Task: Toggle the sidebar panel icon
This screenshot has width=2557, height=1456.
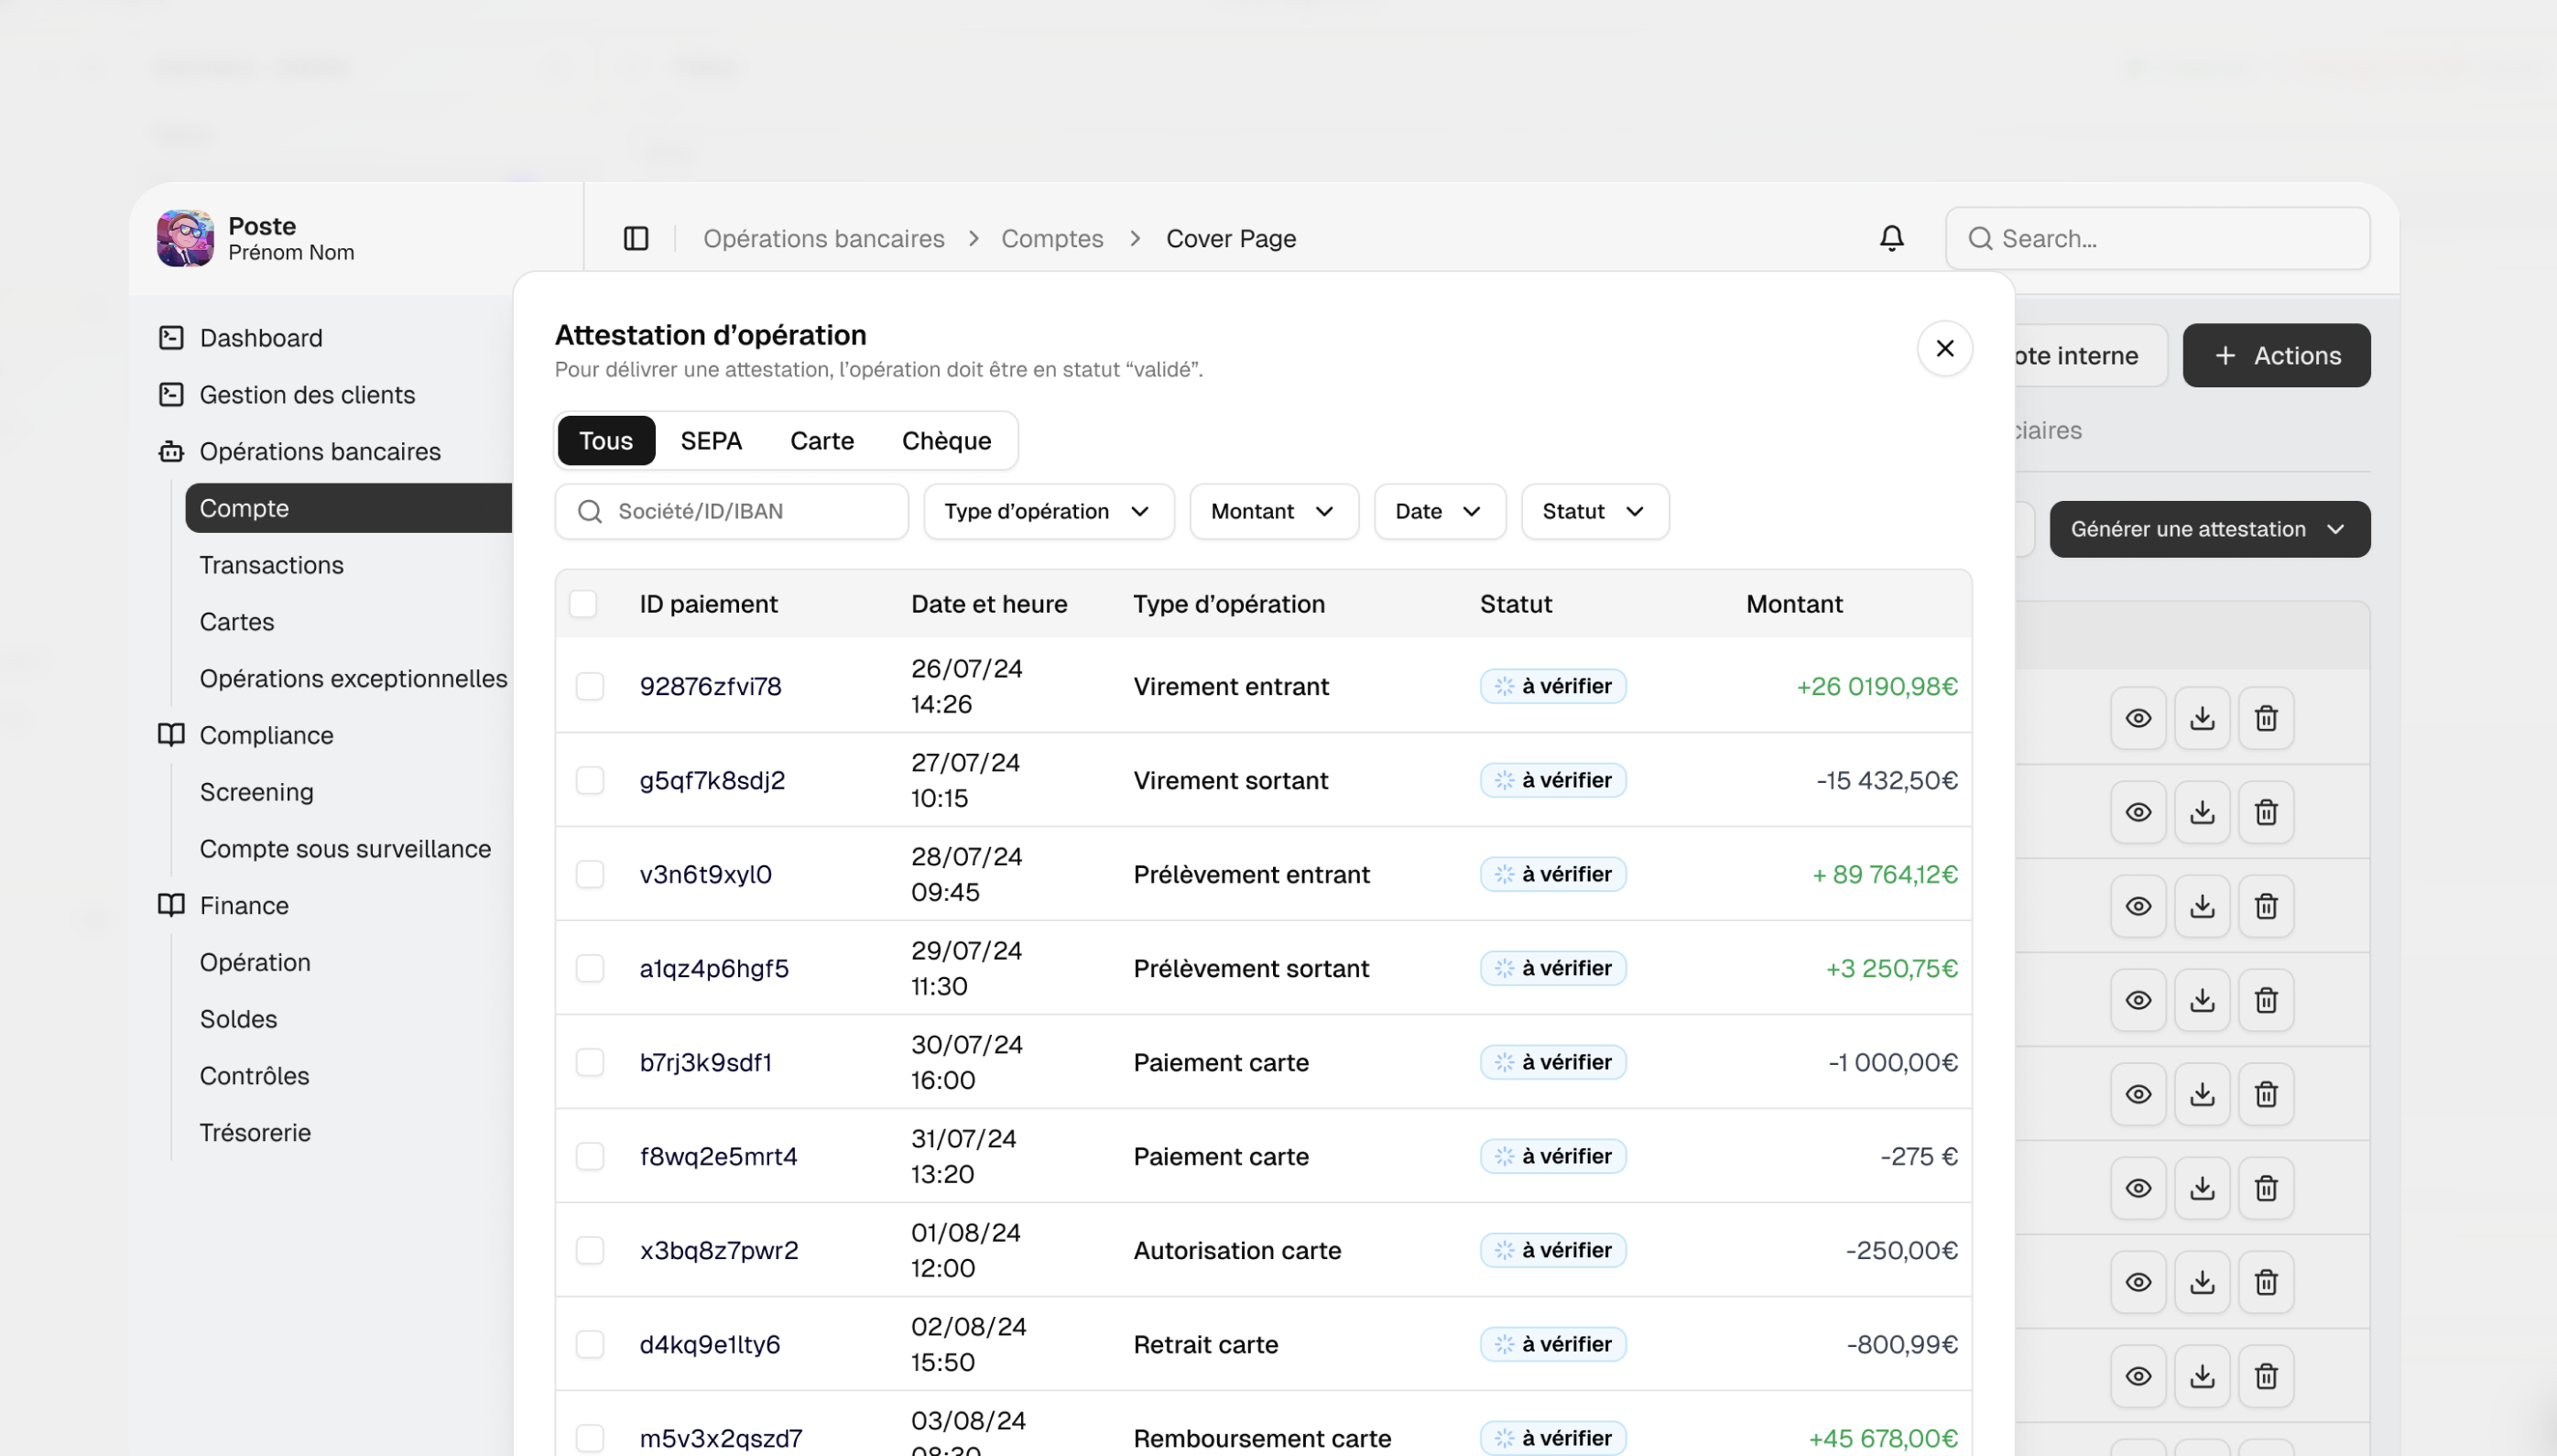Action: tap(636, 238)
